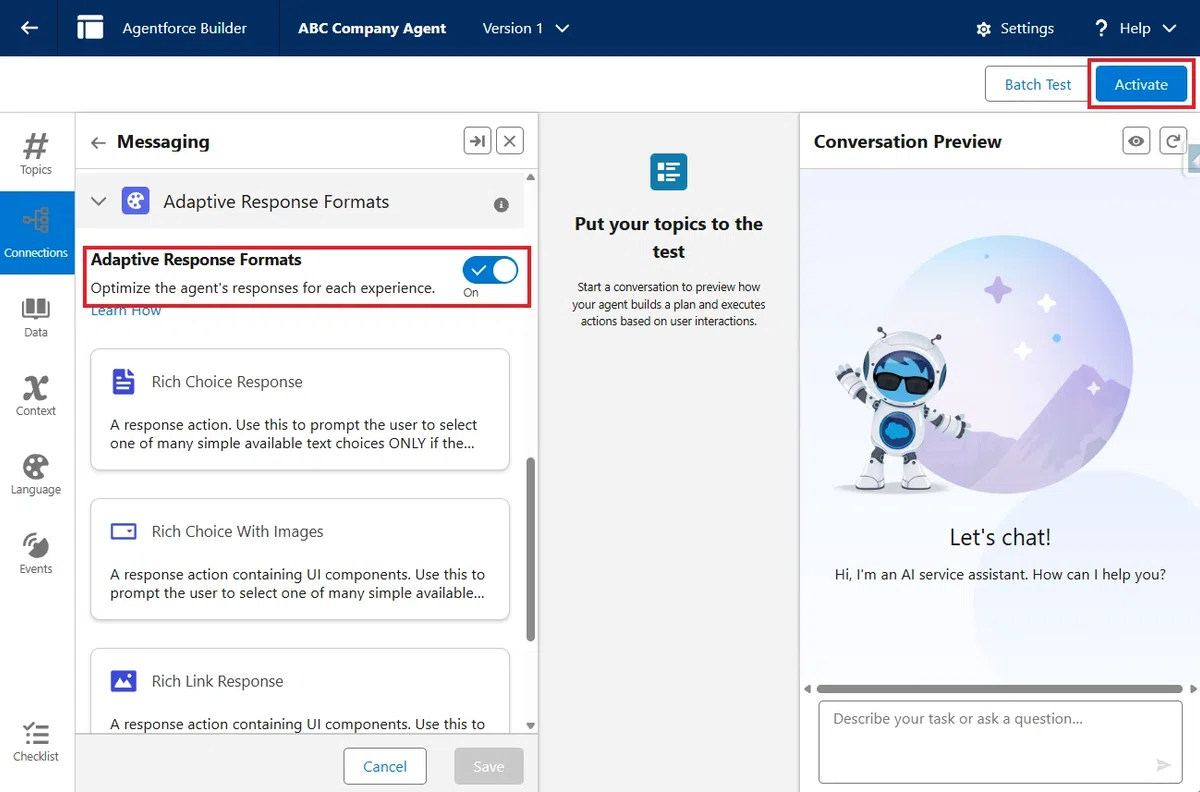Open the Language sidebar panel
This screenshot has height=792, width=1200.
pyautogui.click(x=36, y=474)
